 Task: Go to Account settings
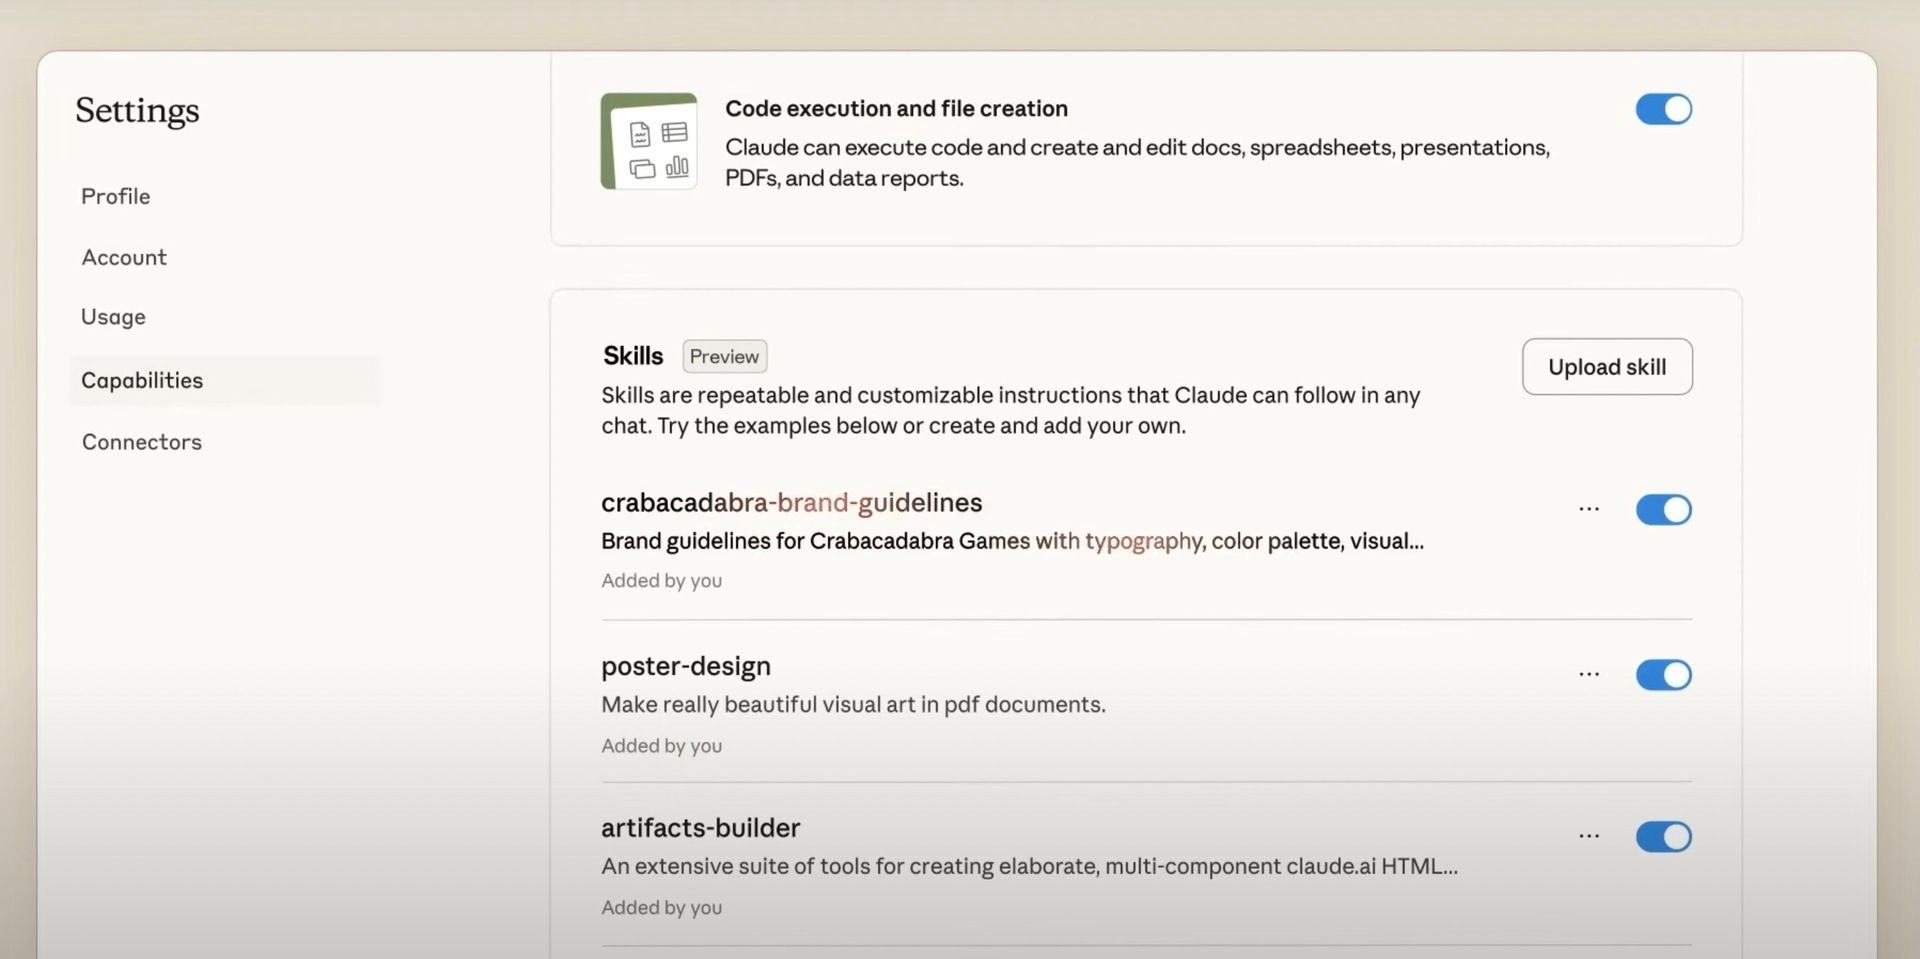click(124, 257)
